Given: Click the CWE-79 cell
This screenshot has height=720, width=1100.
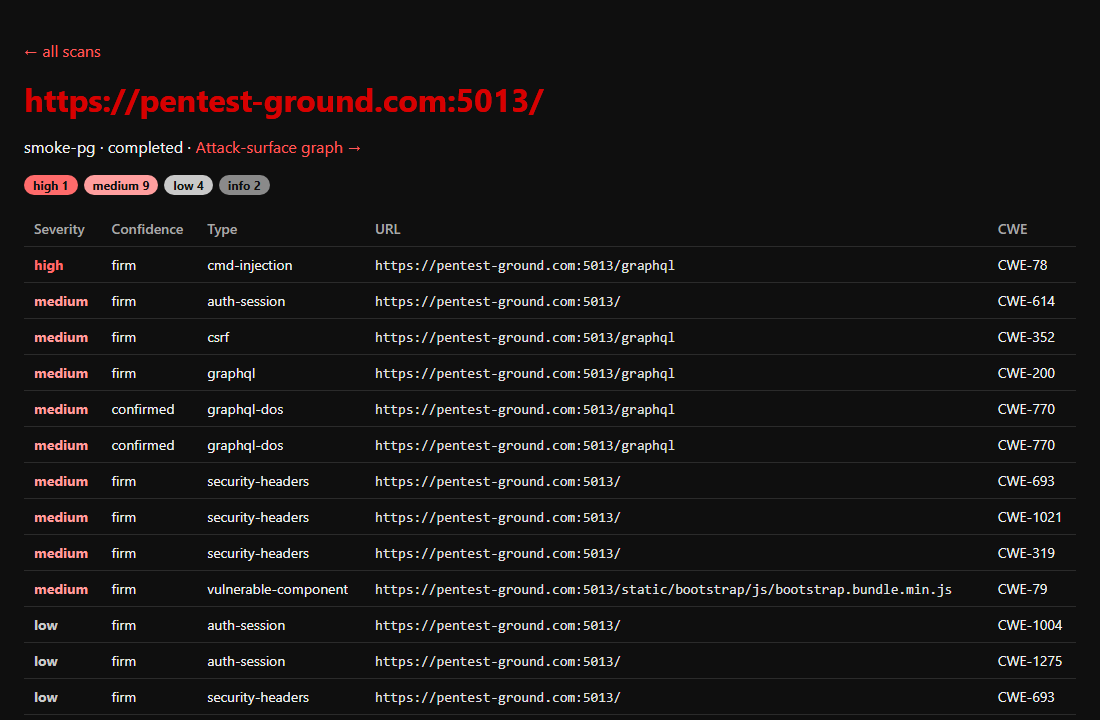Looking at the screenshot, I should 1022,589.
